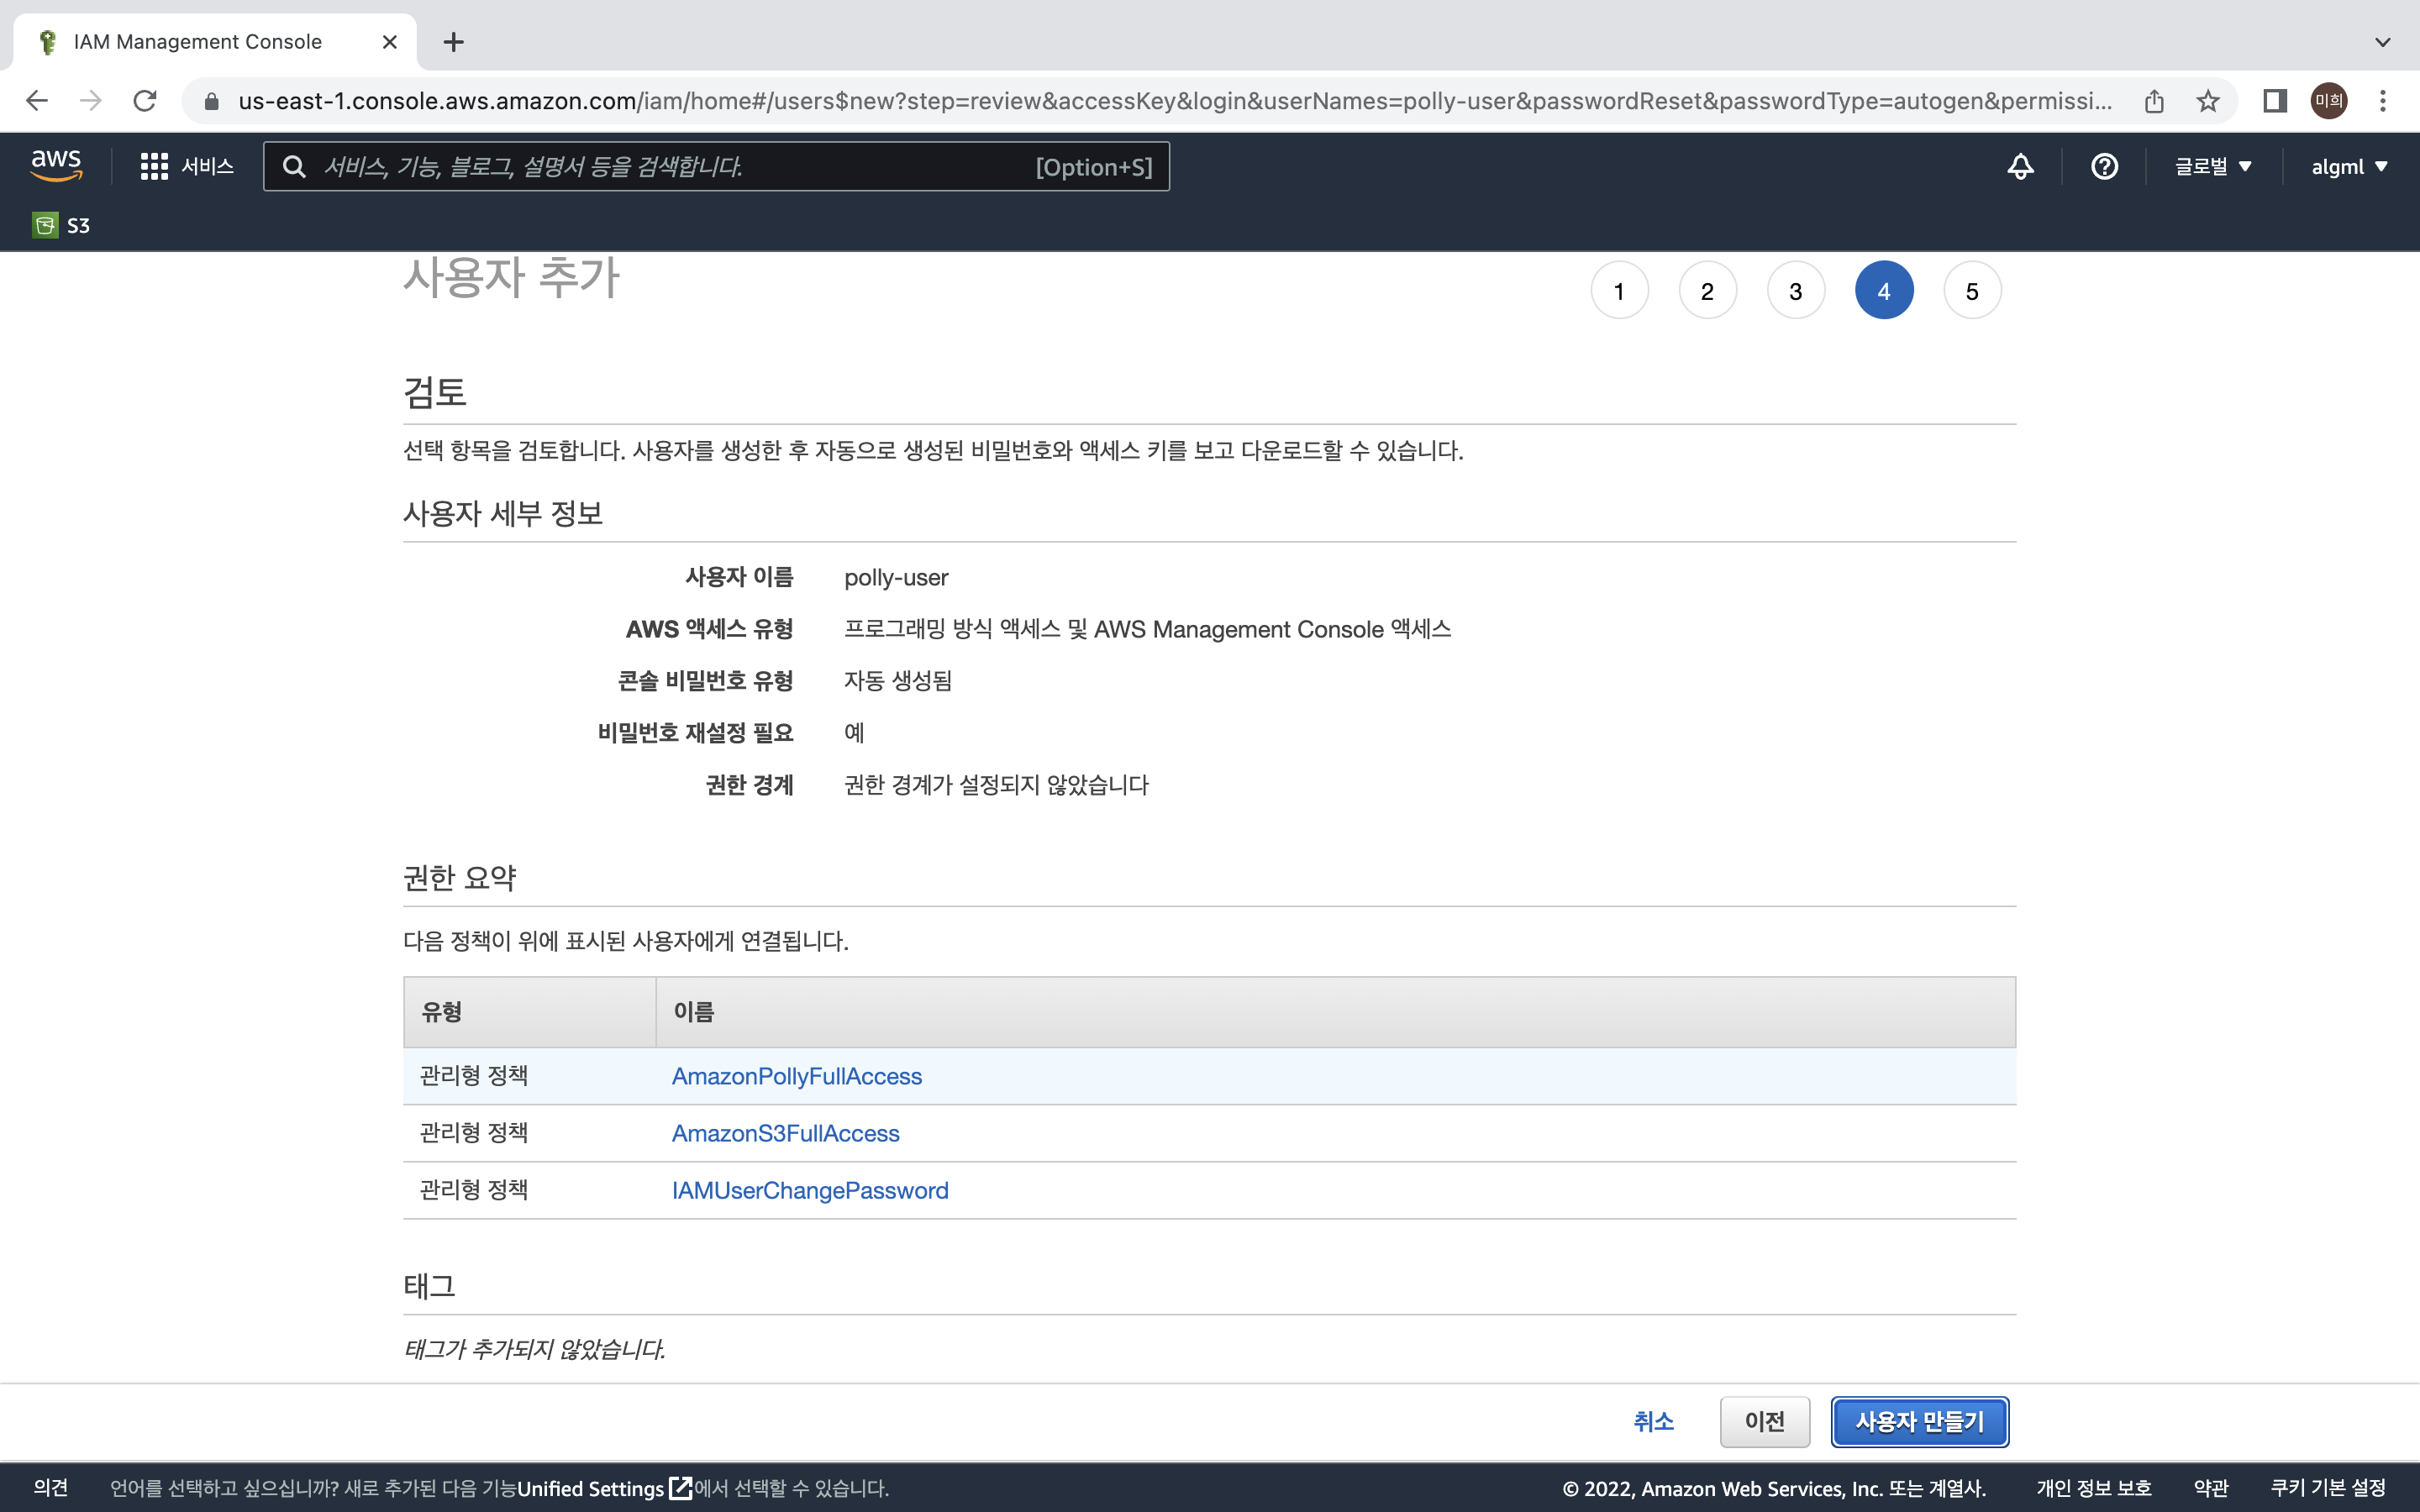Screen dimensions: 2420x1512
Task: Expand the algml account dropdown
Action: point(2349,166)
